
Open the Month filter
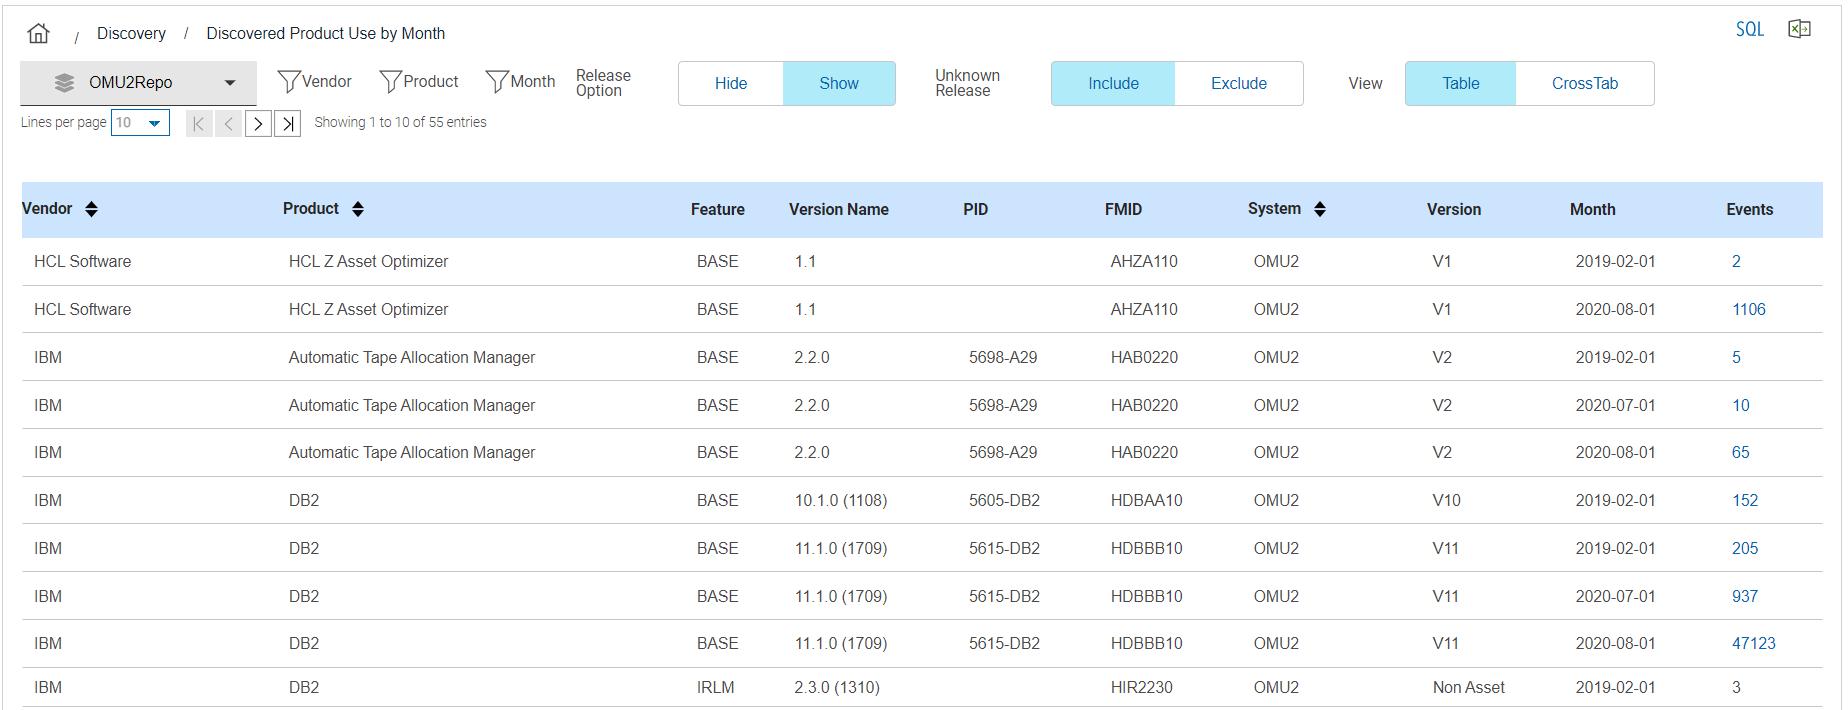point(520,82)
